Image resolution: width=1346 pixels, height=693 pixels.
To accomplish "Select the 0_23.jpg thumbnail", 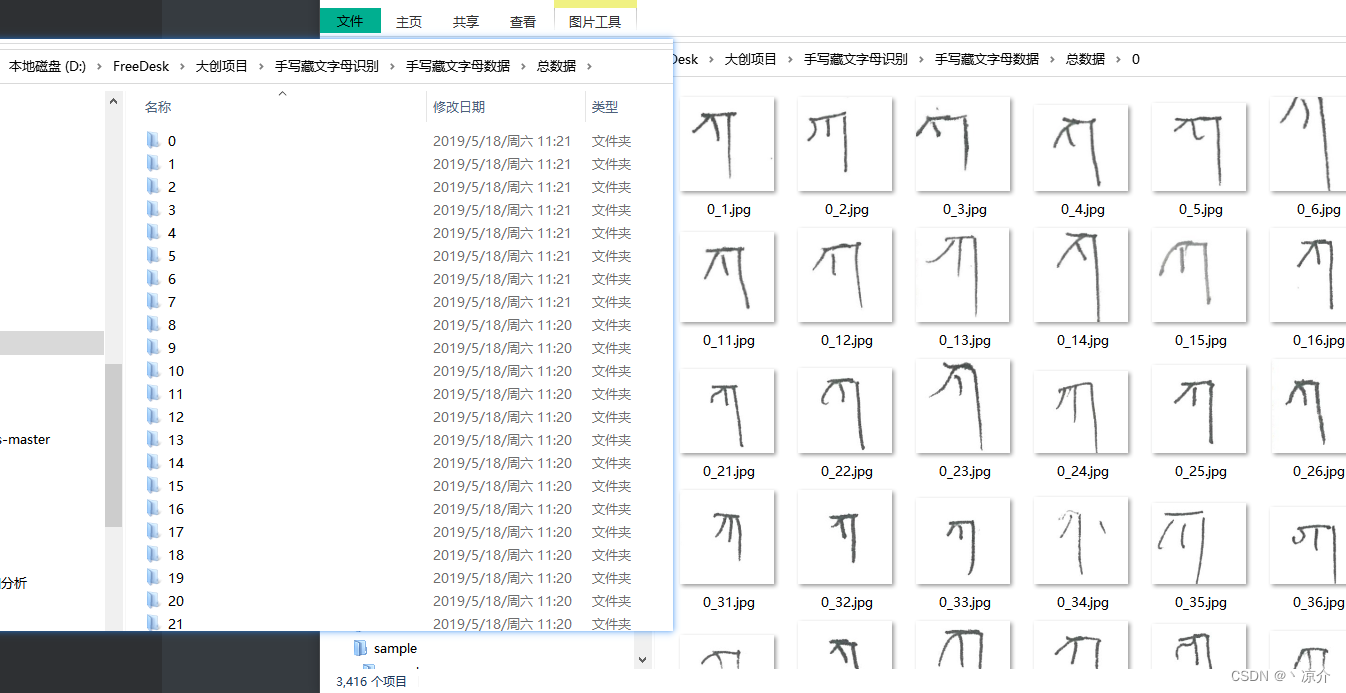I will click(963, 406).
